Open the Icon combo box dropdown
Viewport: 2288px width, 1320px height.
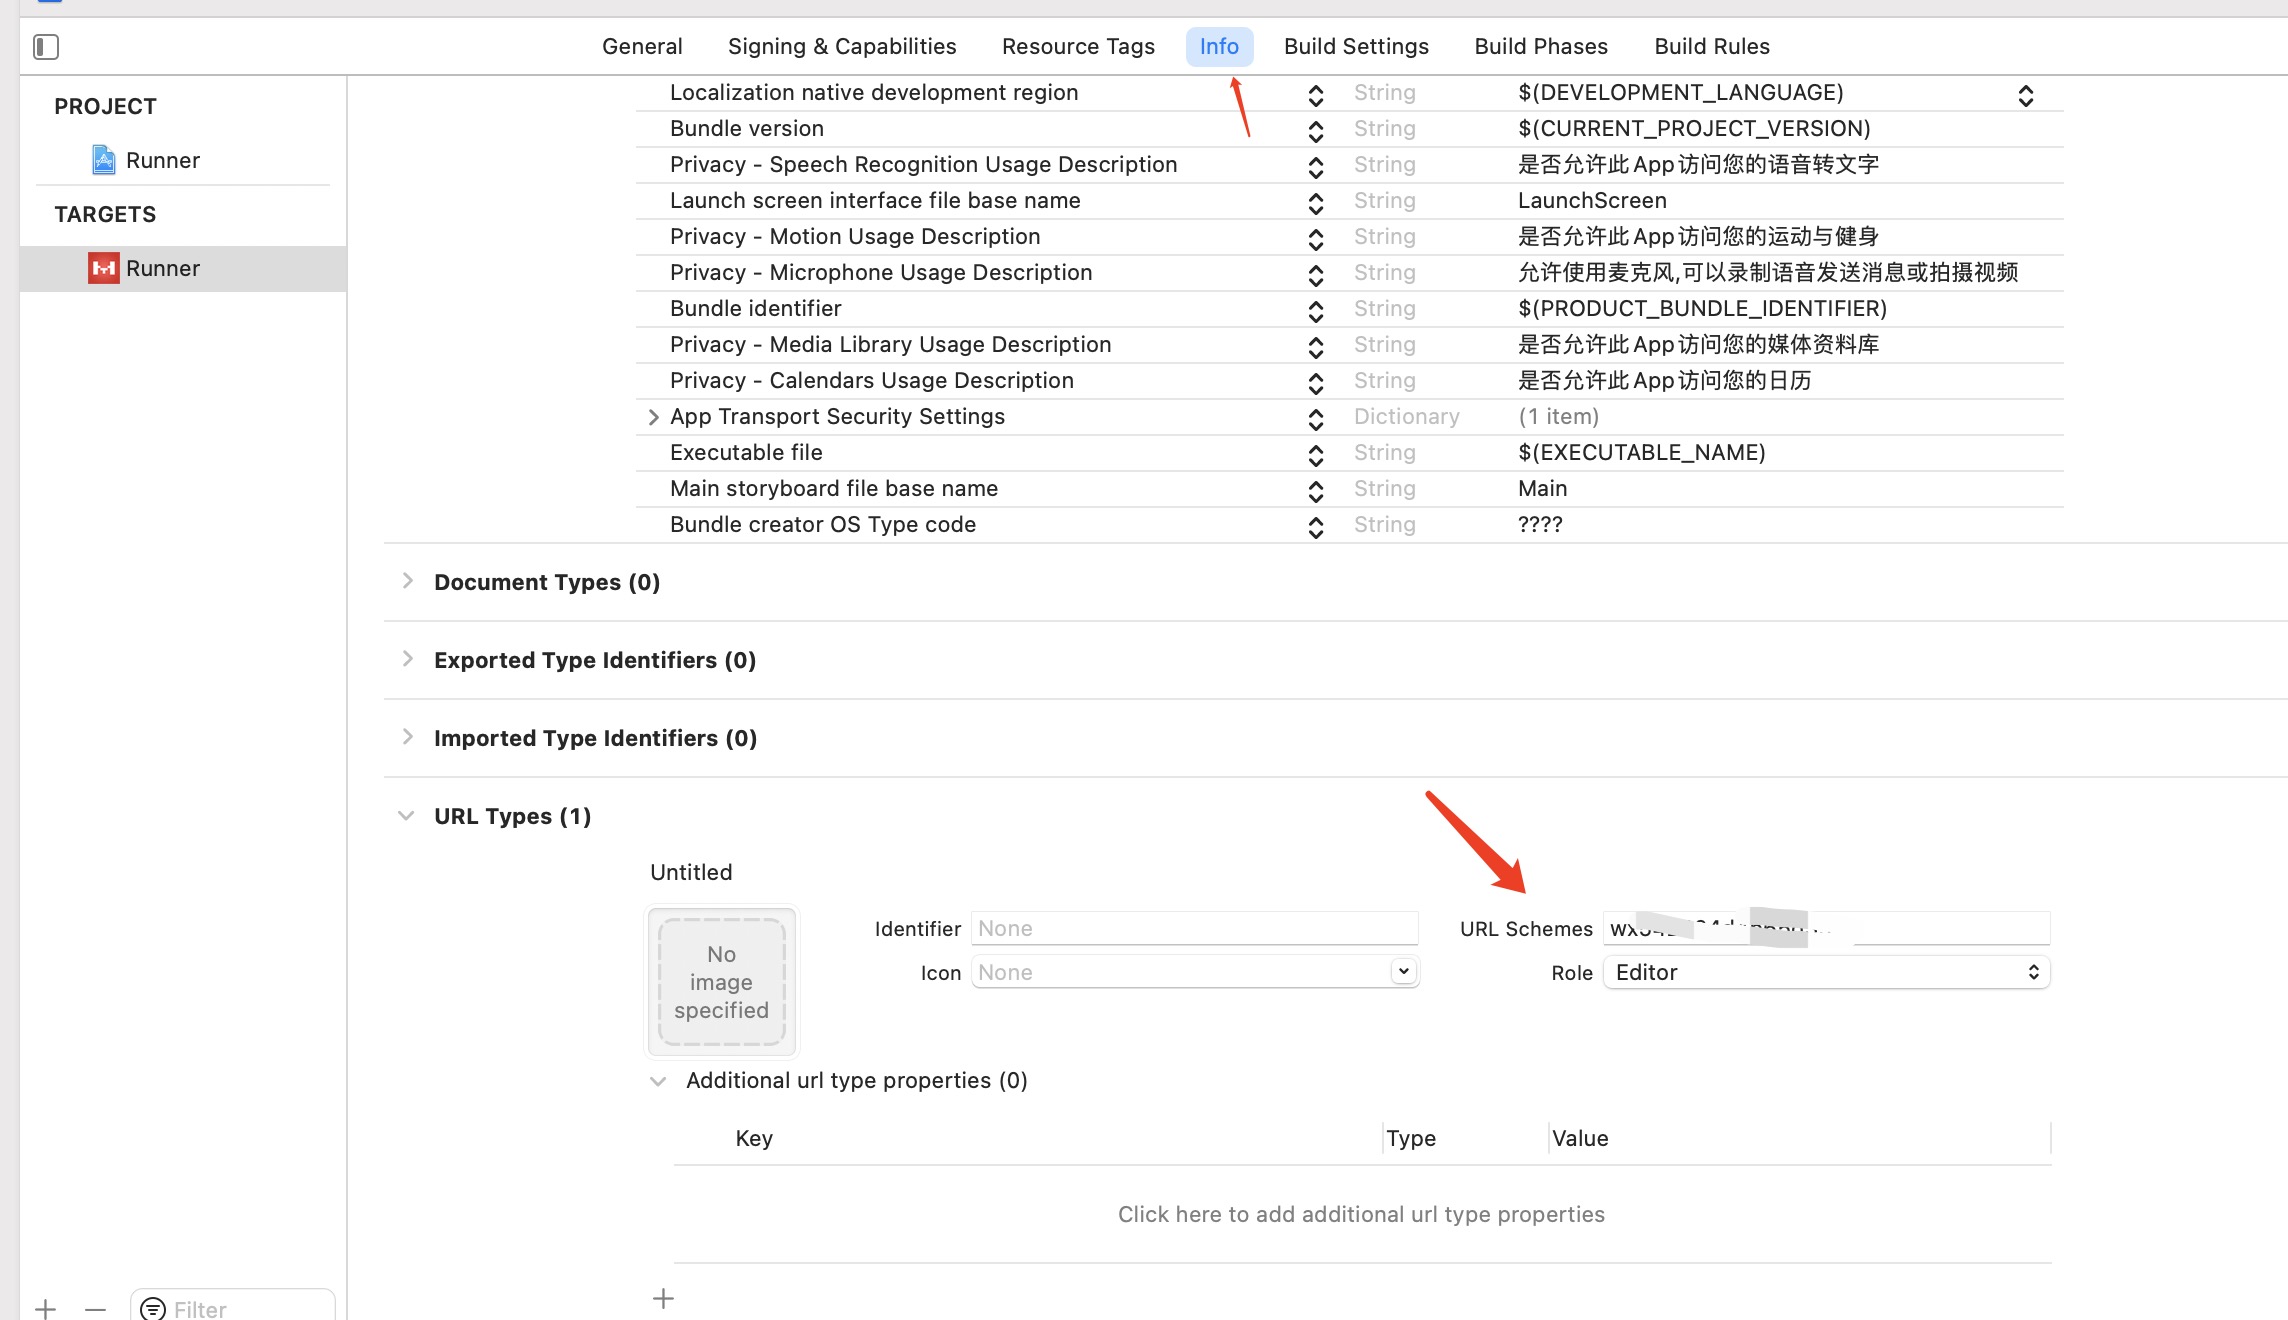(1404, 971)
